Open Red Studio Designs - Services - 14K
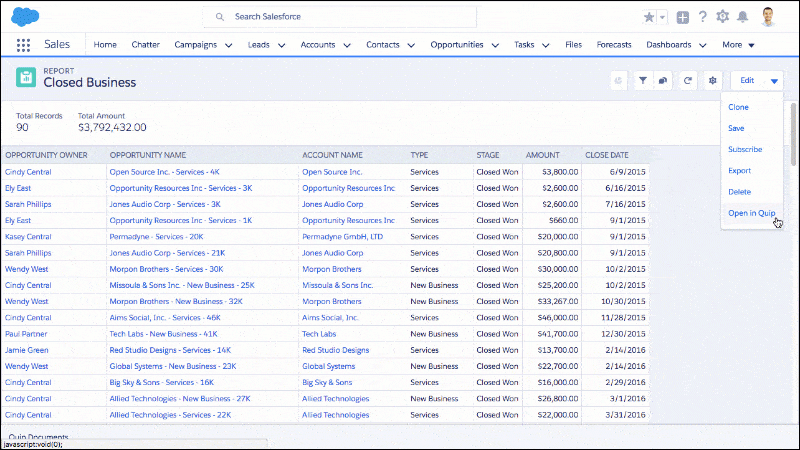The width and height of the screenshot is (800, 450). point(170,350)
